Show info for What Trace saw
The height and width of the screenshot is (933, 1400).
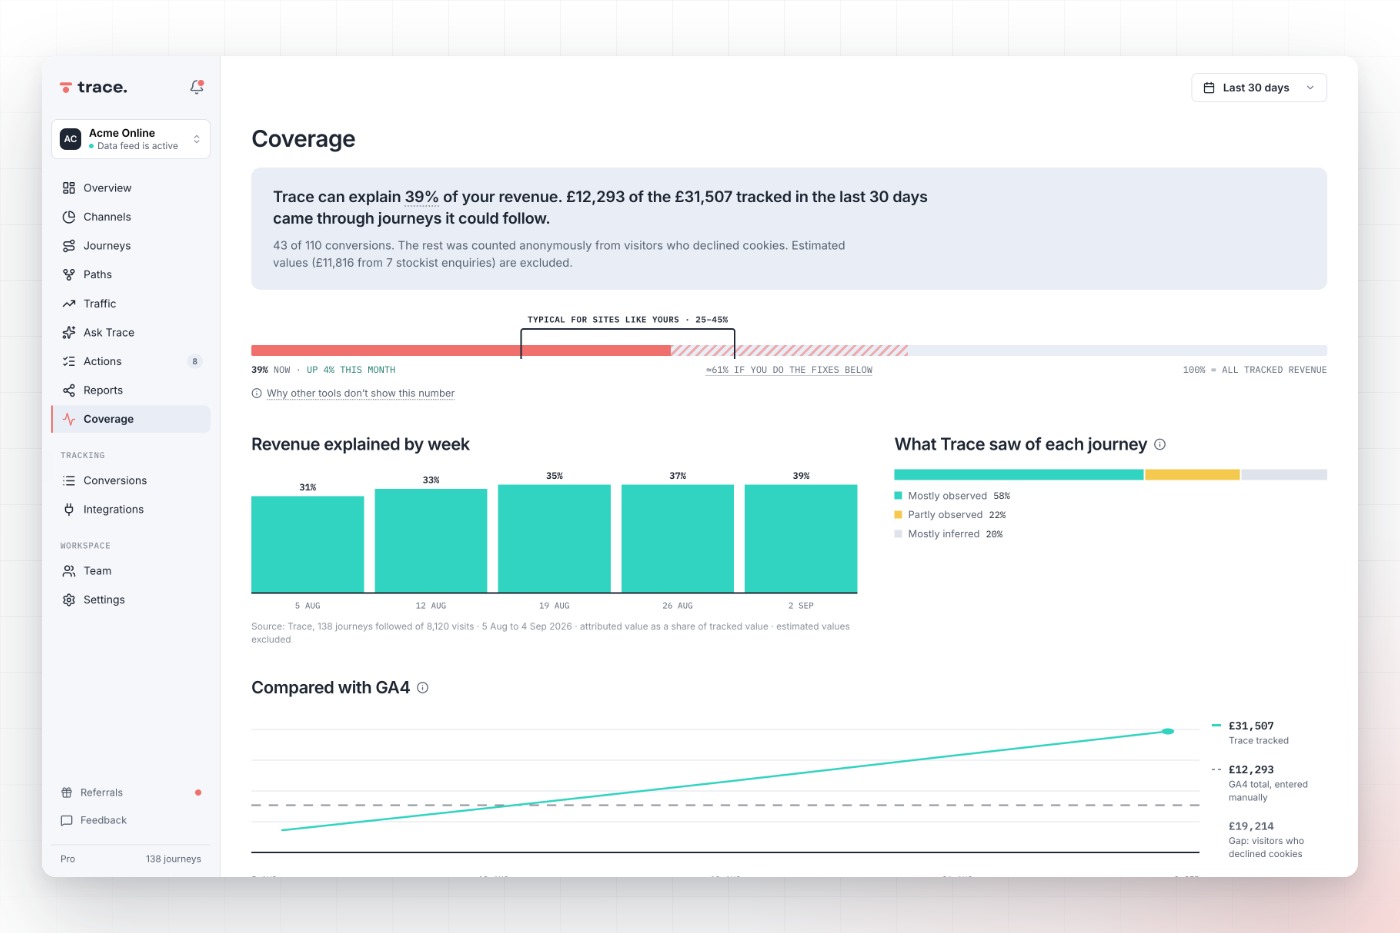pyautogui.click(x=1160, y=445)
